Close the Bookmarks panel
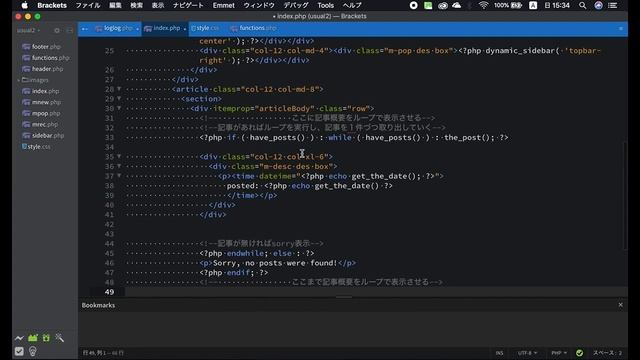This screenshot has width=640, height=360. (x=620, y=305)
